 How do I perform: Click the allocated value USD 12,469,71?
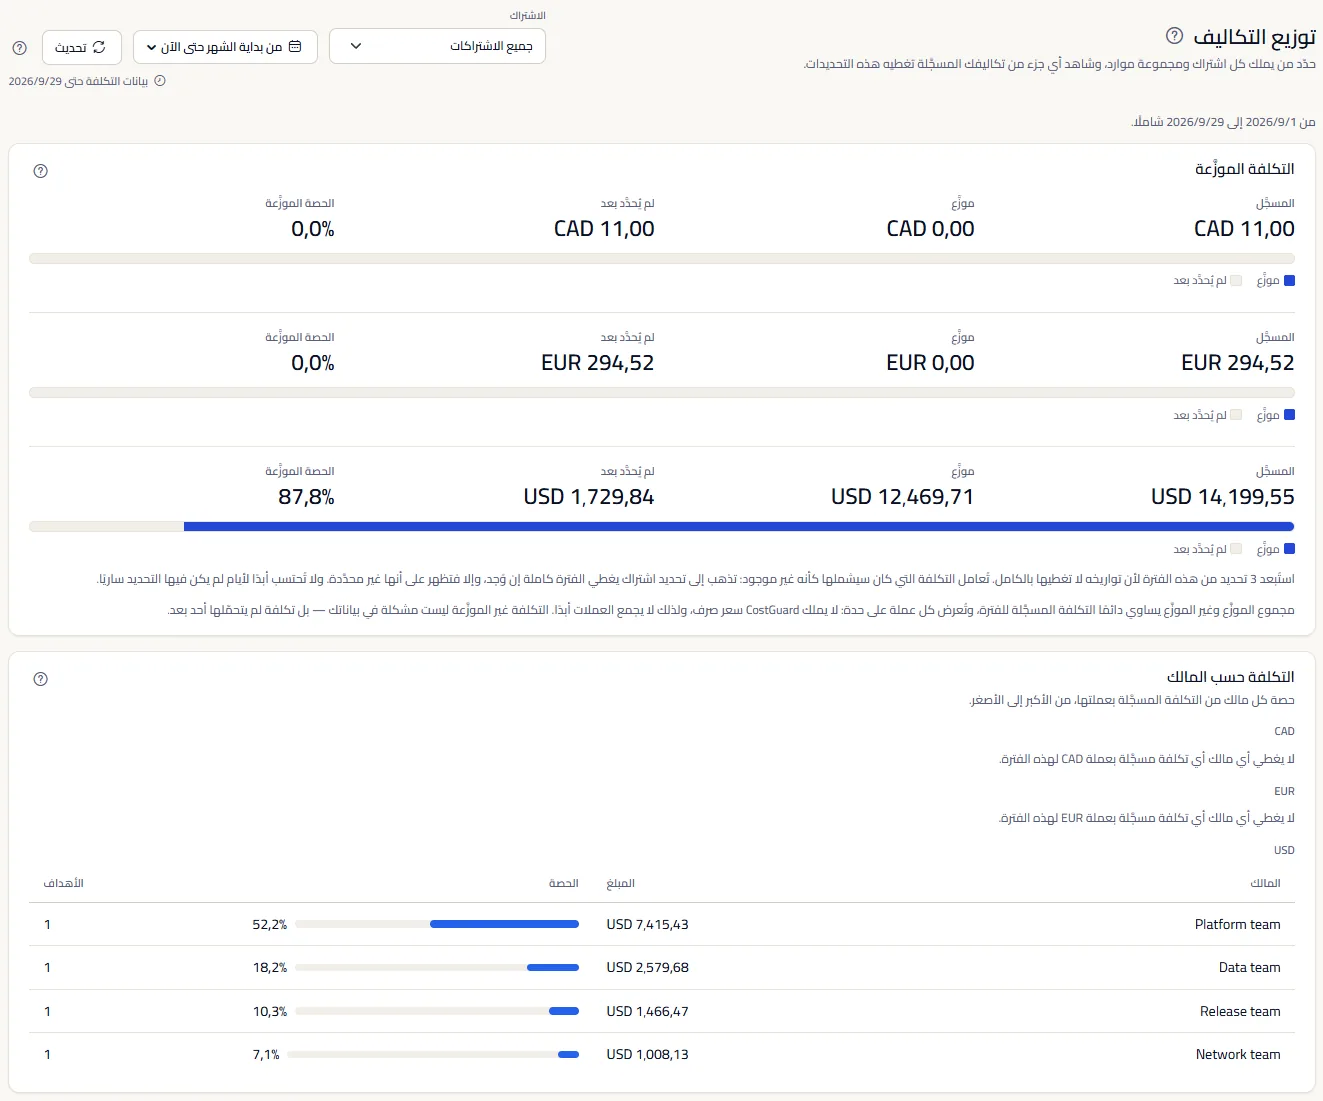pyautogui.click(x=903, y=497)
